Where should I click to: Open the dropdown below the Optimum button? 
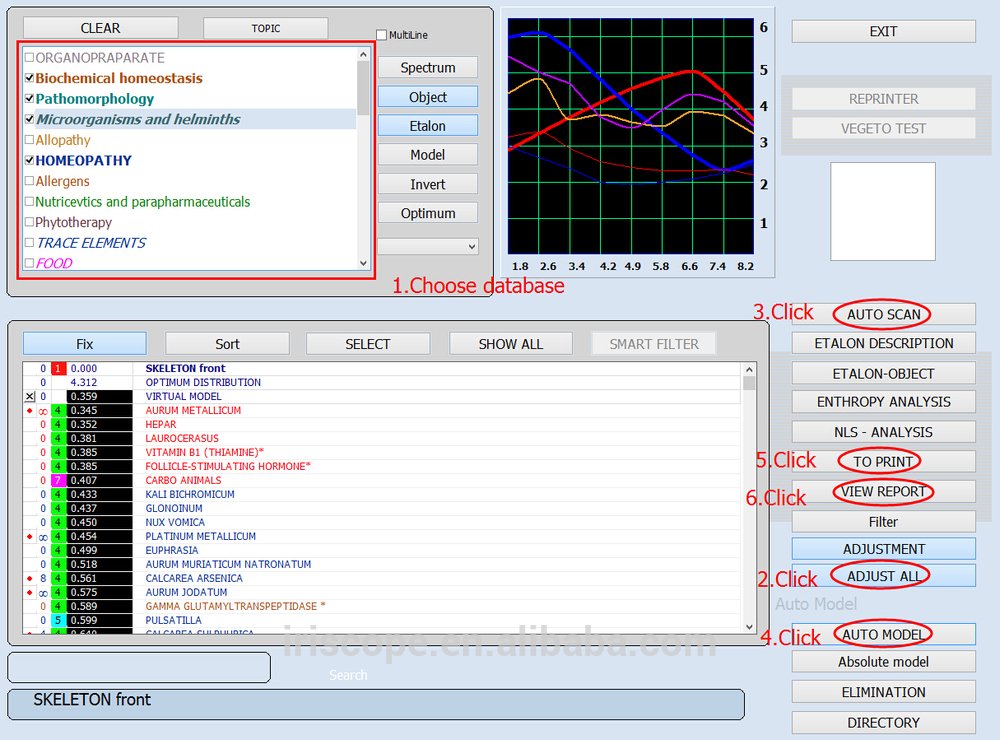(x=427, y=245)
